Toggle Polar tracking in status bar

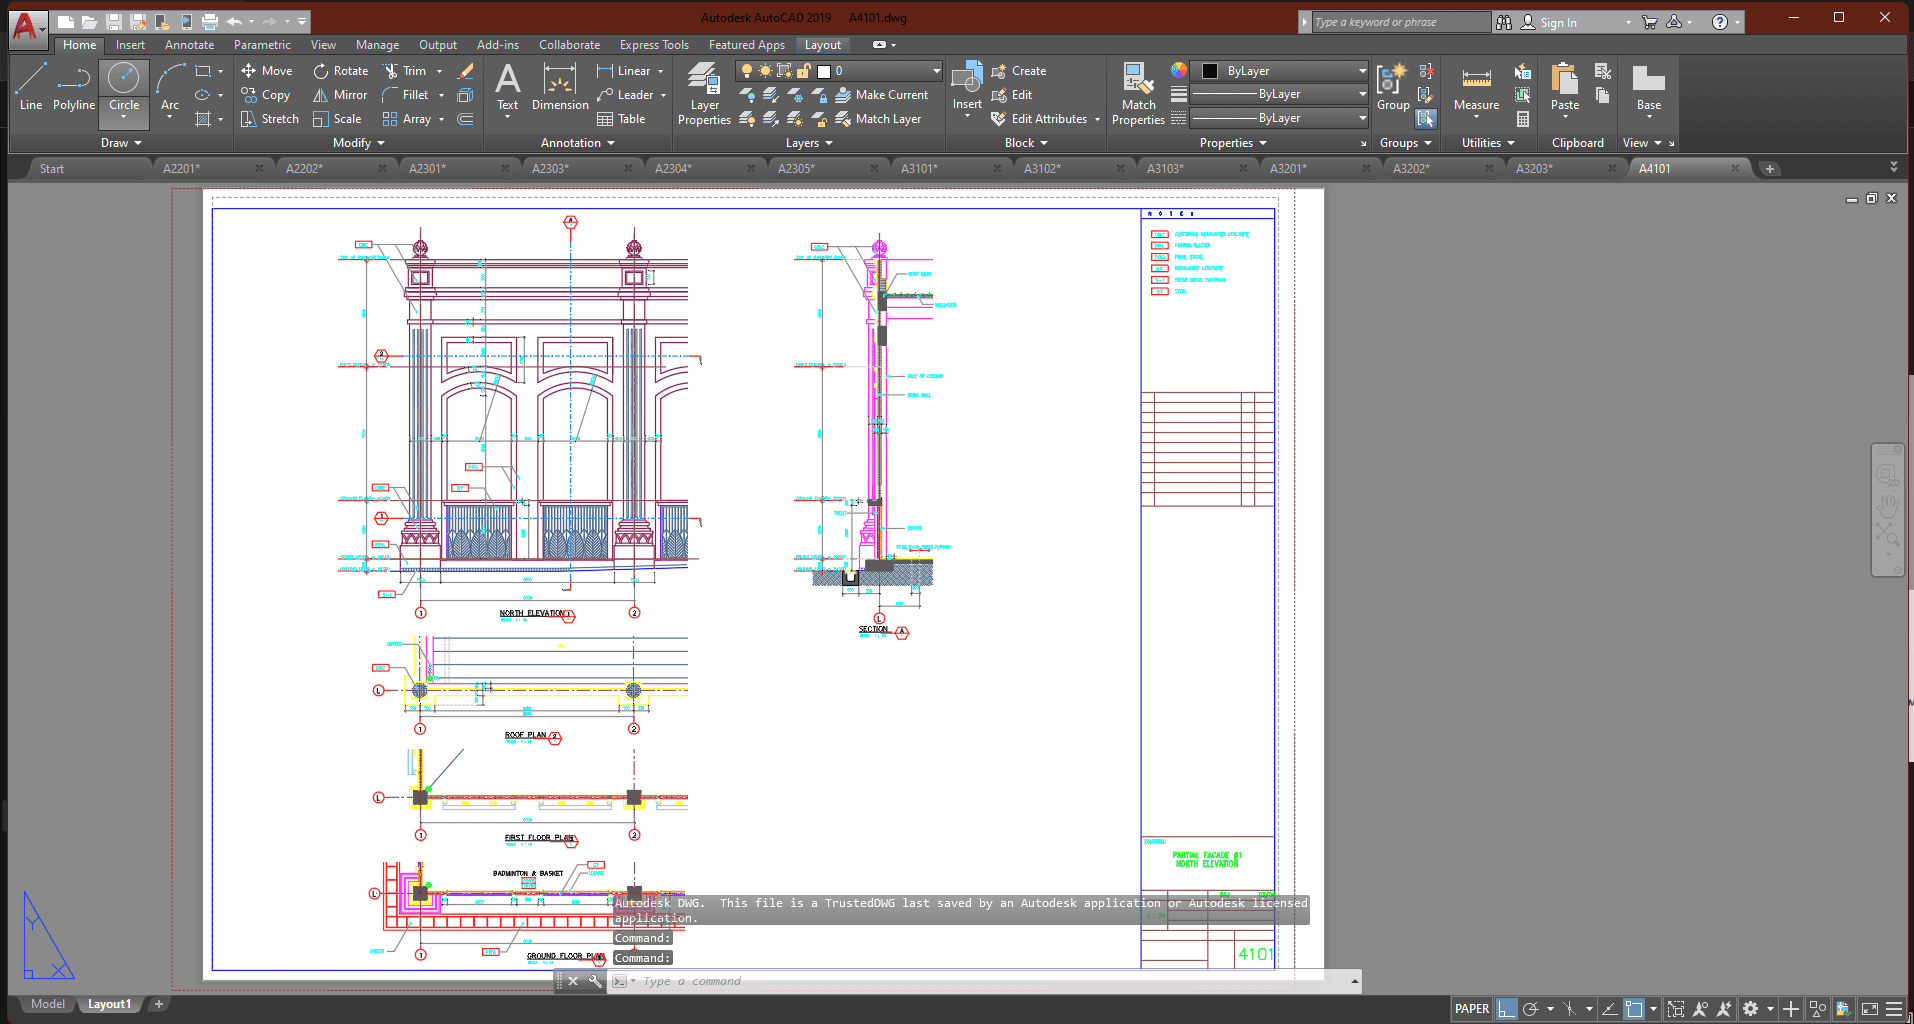(1530, 1009)
